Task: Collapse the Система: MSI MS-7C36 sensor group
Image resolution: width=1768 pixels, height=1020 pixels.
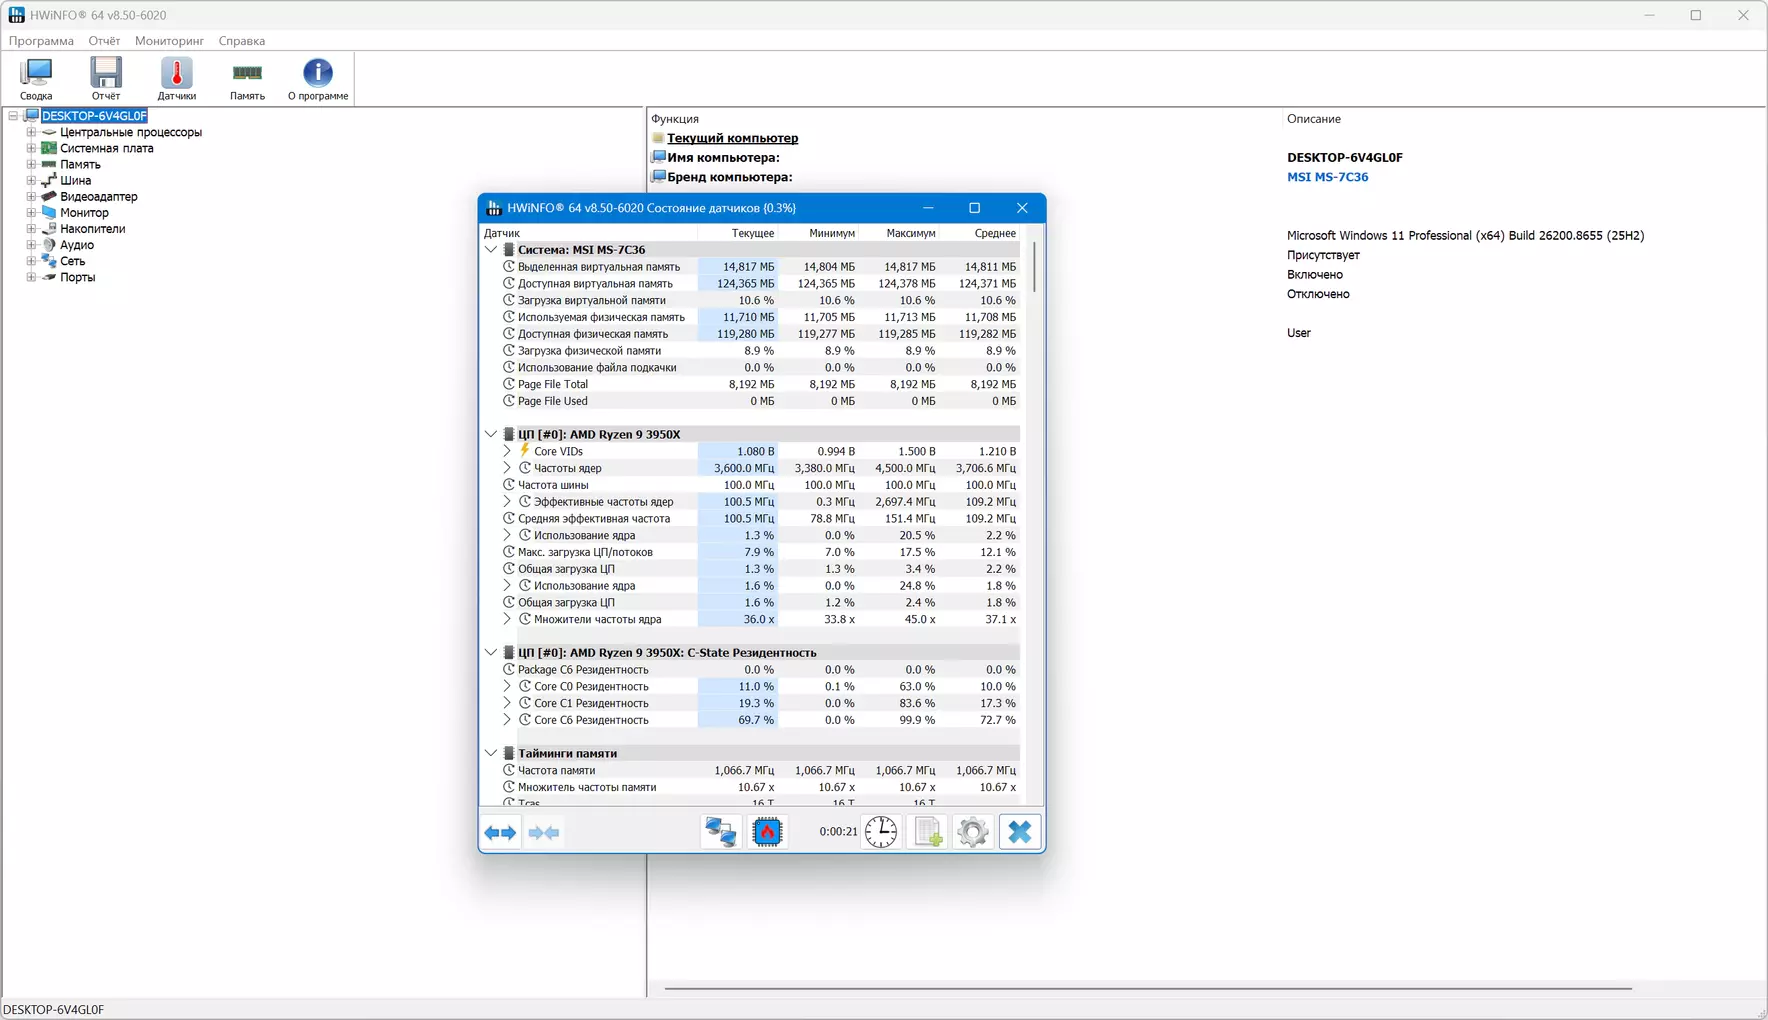Action: pyautogui.click(x=491, y=250)
